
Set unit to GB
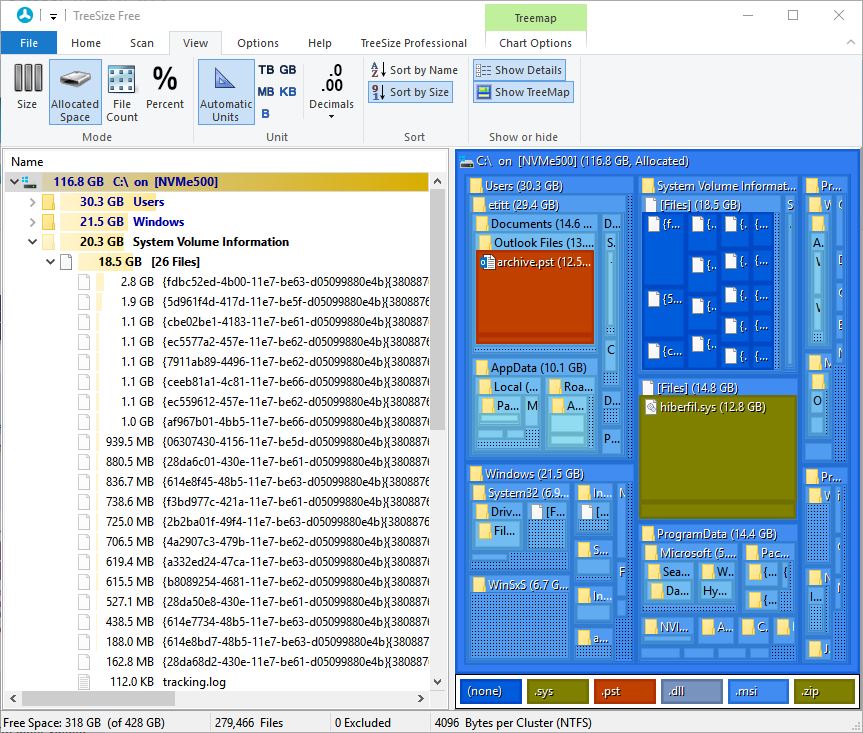[x=287, y=70]
